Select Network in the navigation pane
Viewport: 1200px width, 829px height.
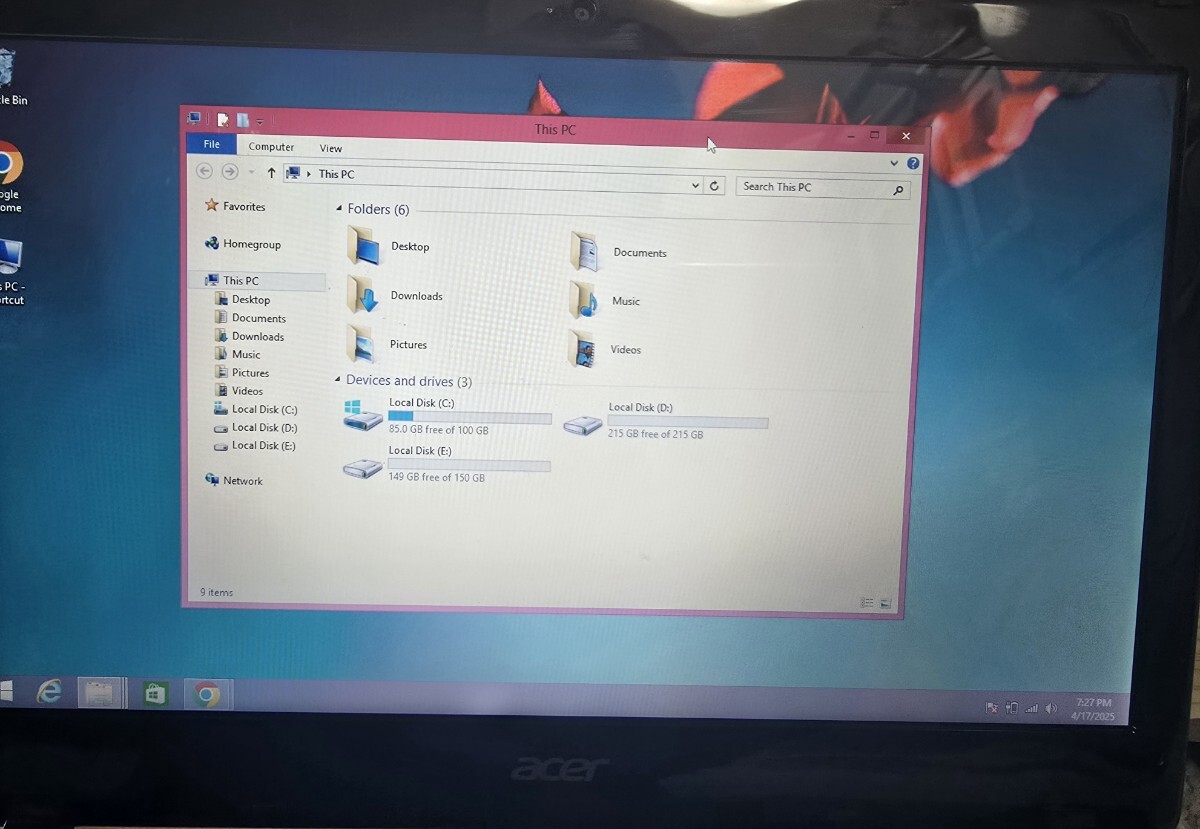(x=242, y=480)
